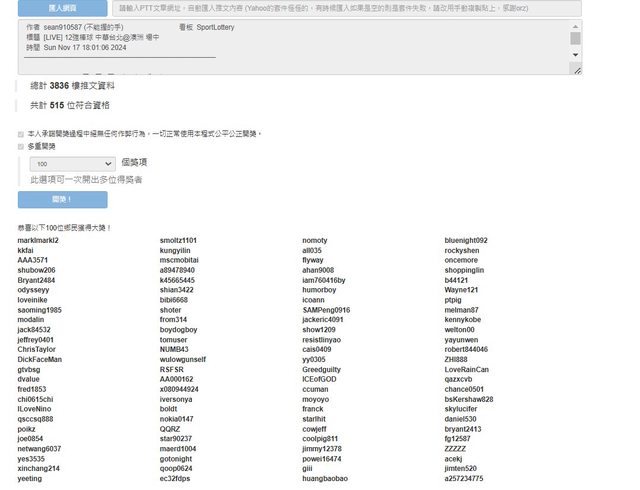640x490 pixels.
Task: Click the resize handle of the article text box
Action: [577, 70]
